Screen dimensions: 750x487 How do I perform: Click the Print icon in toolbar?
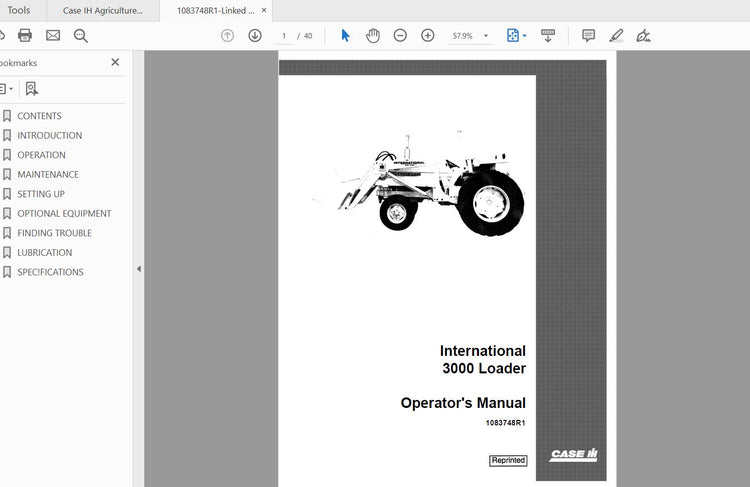pos(25,35)
